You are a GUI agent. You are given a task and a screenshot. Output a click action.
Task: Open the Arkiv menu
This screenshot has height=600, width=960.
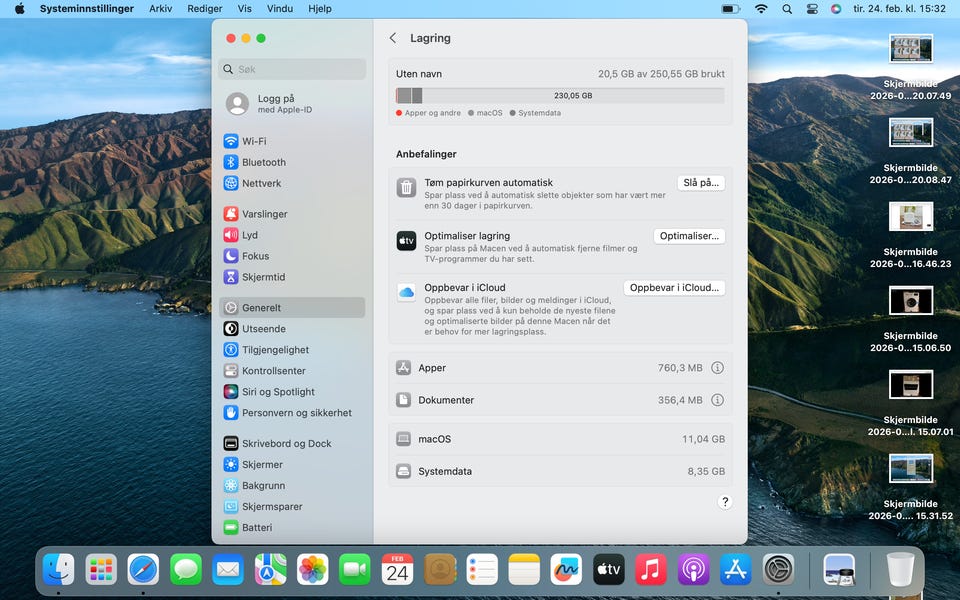coord(160,8)
